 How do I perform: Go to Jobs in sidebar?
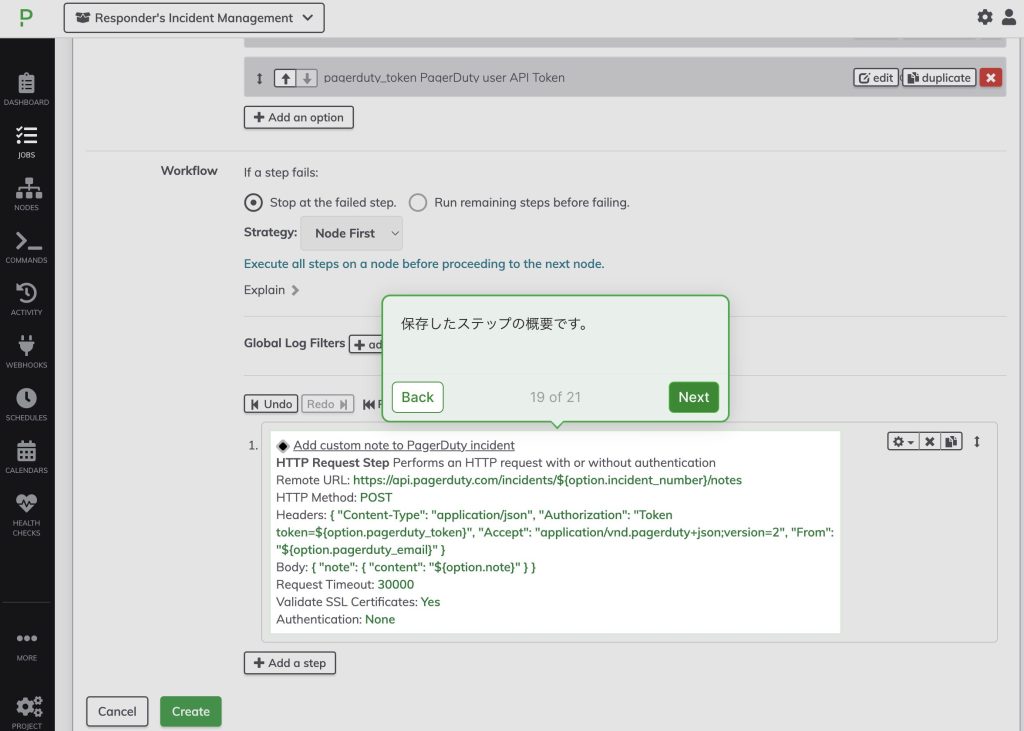point(26,142)
